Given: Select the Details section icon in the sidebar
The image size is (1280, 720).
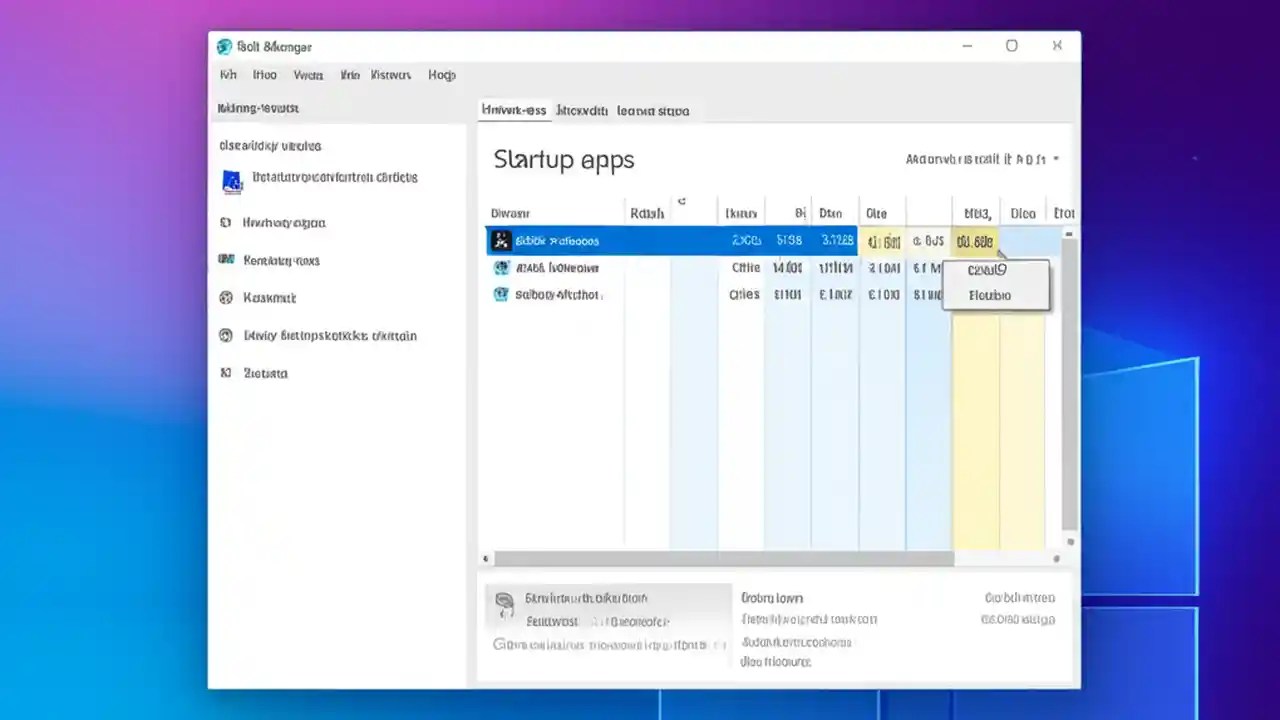Looking at the screenshot, I should 226,372.
